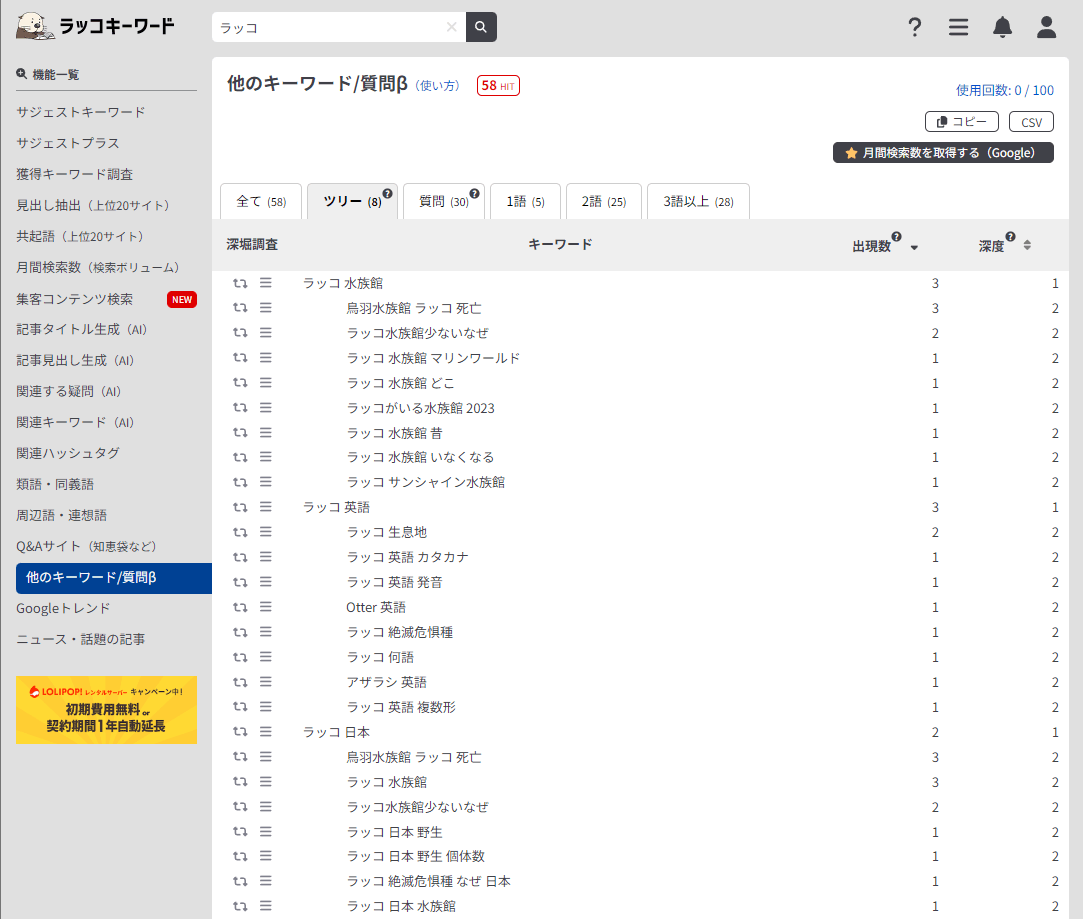Click the CSV export button
The width and height of the screenshot is (1083, 919).
pyautogui.click(x=1031, y=121)
